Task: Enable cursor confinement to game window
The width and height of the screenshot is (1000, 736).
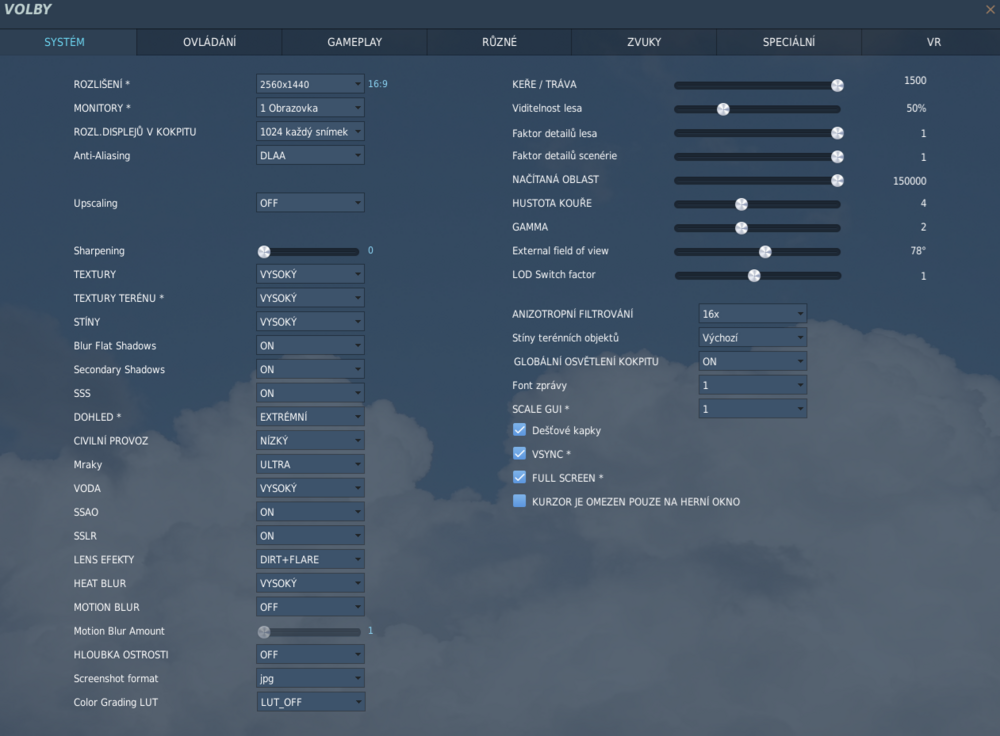Action: (519, 501)
